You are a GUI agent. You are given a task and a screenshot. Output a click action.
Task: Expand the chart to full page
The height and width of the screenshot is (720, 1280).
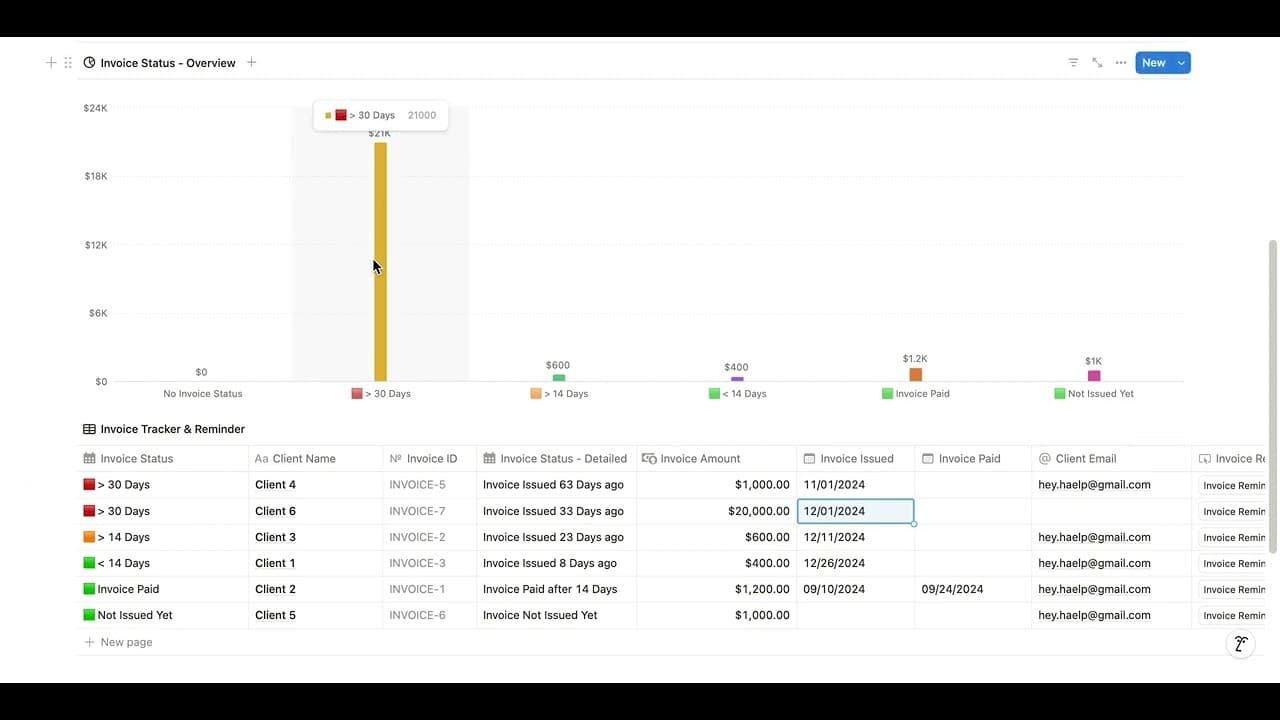click(x=1097, y=63)
